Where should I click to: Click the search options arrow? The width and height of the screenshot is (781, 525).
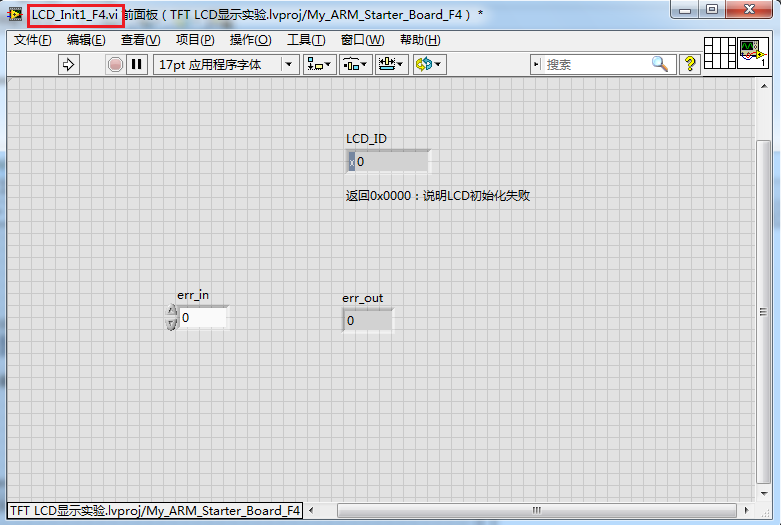coord(536,64)
